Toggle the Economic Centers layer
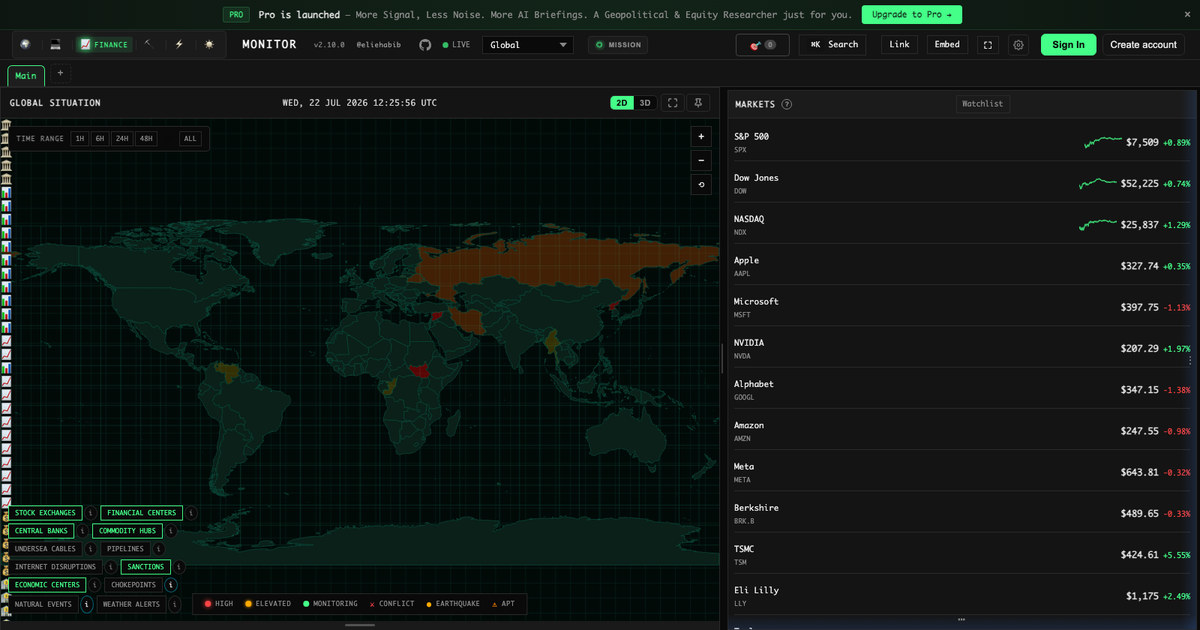The image size is (1200, 630). tap(47, 585)
